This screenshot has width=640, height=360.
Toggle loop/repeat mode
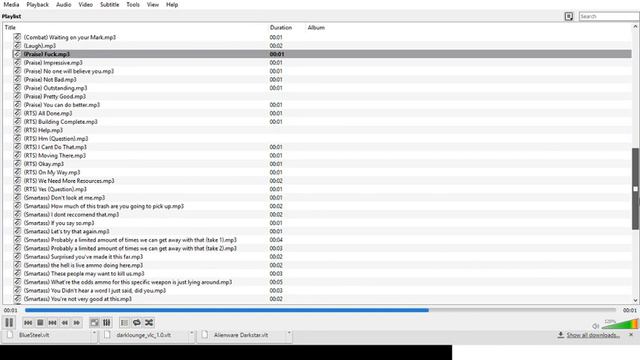(137, 323)
